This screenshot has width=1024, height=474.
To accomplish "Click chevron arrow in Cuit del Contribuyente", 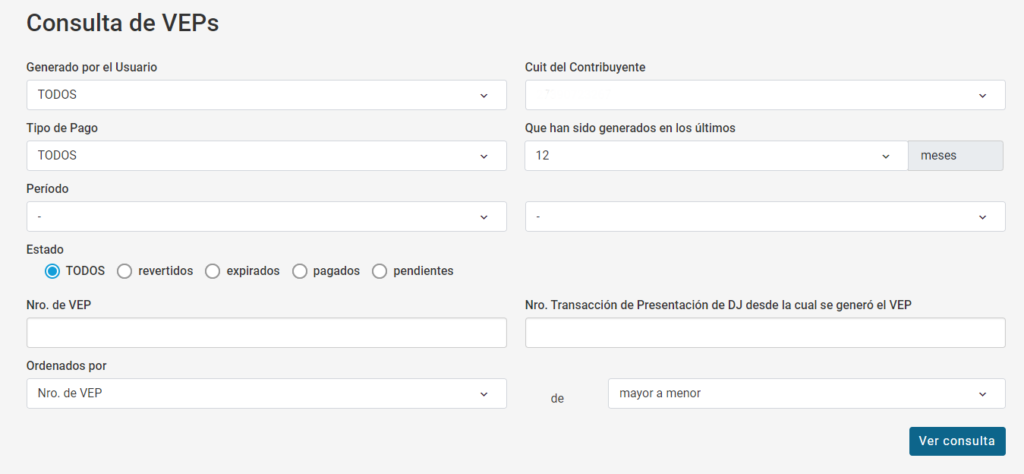I will (x=982, y=95).
